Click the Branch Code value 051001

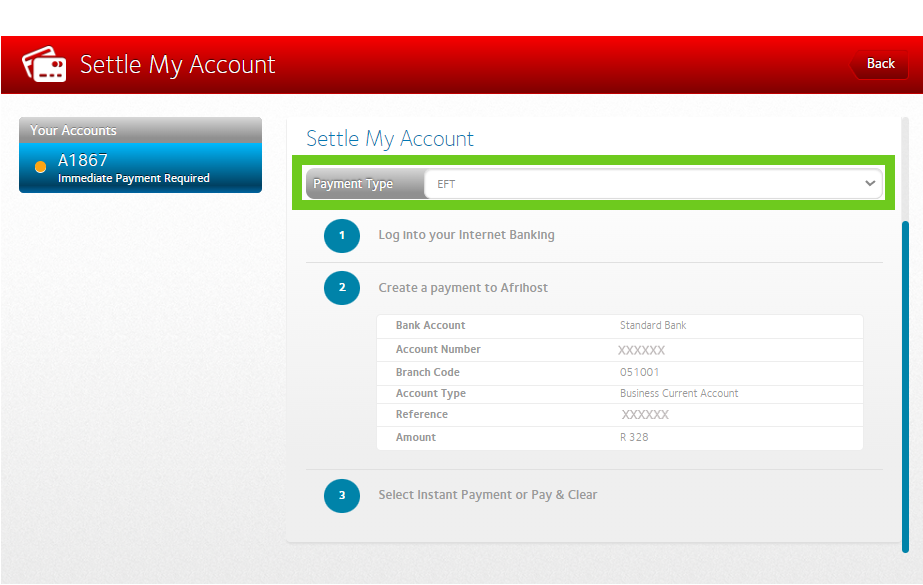point(640,372)
